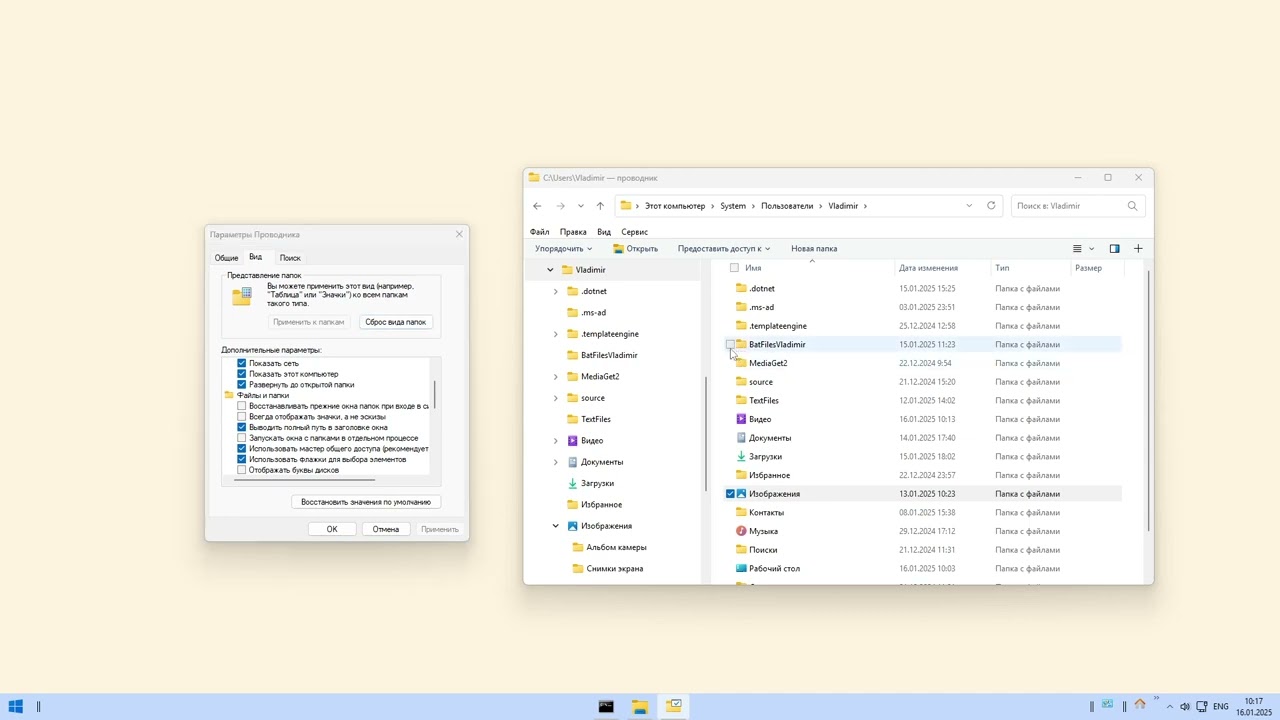Uncheck the Изображения row checkbox in file list

[x=730, y=494]
